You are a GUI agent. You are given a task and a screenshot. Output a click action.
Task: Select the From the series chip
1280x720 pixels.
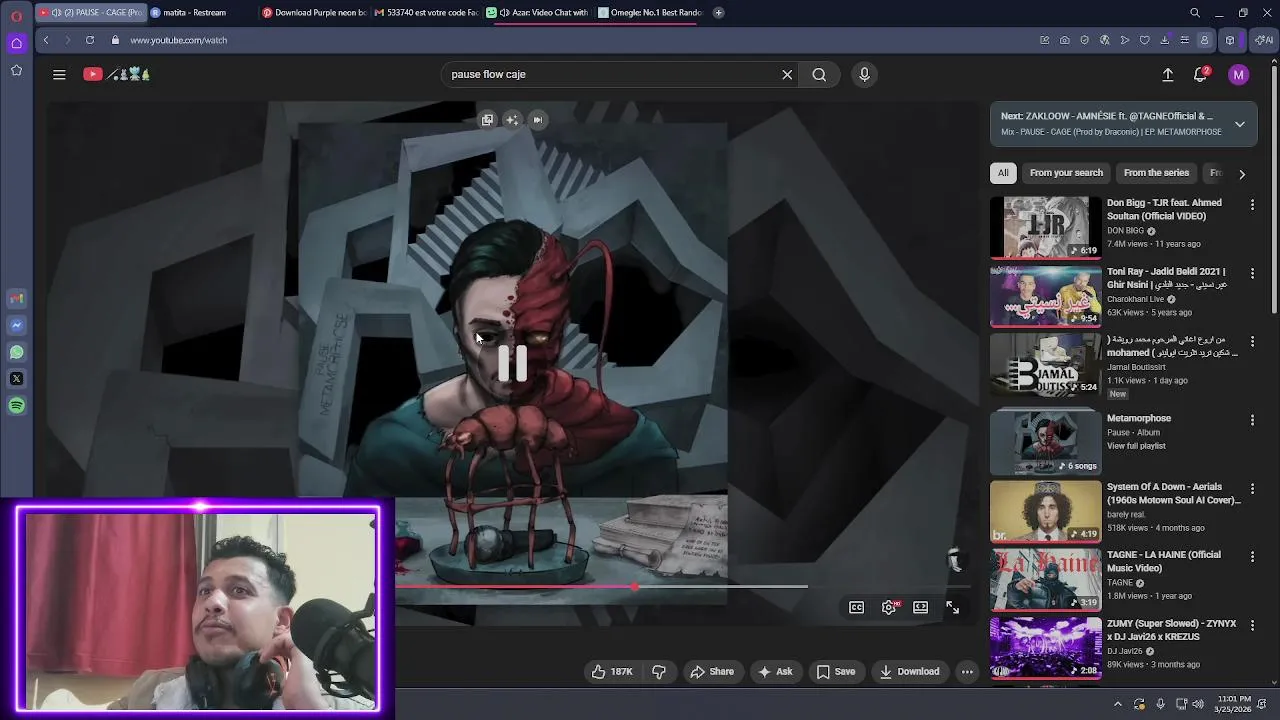pyautogui.click(x=1156, y=173)
